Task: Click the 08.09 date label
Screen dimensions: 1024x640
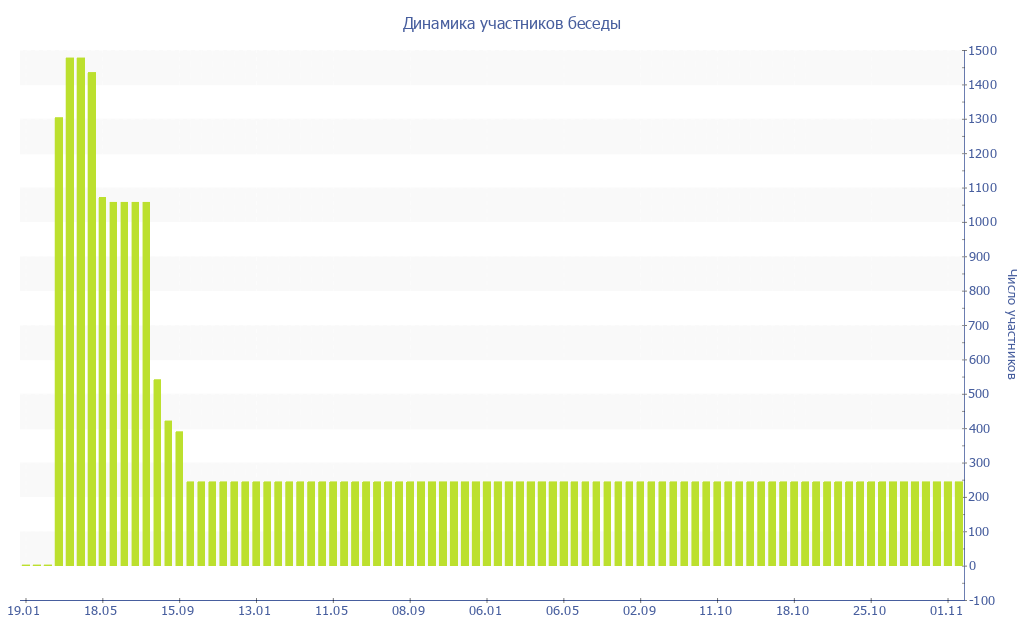Action: click(x=409, y=611)
